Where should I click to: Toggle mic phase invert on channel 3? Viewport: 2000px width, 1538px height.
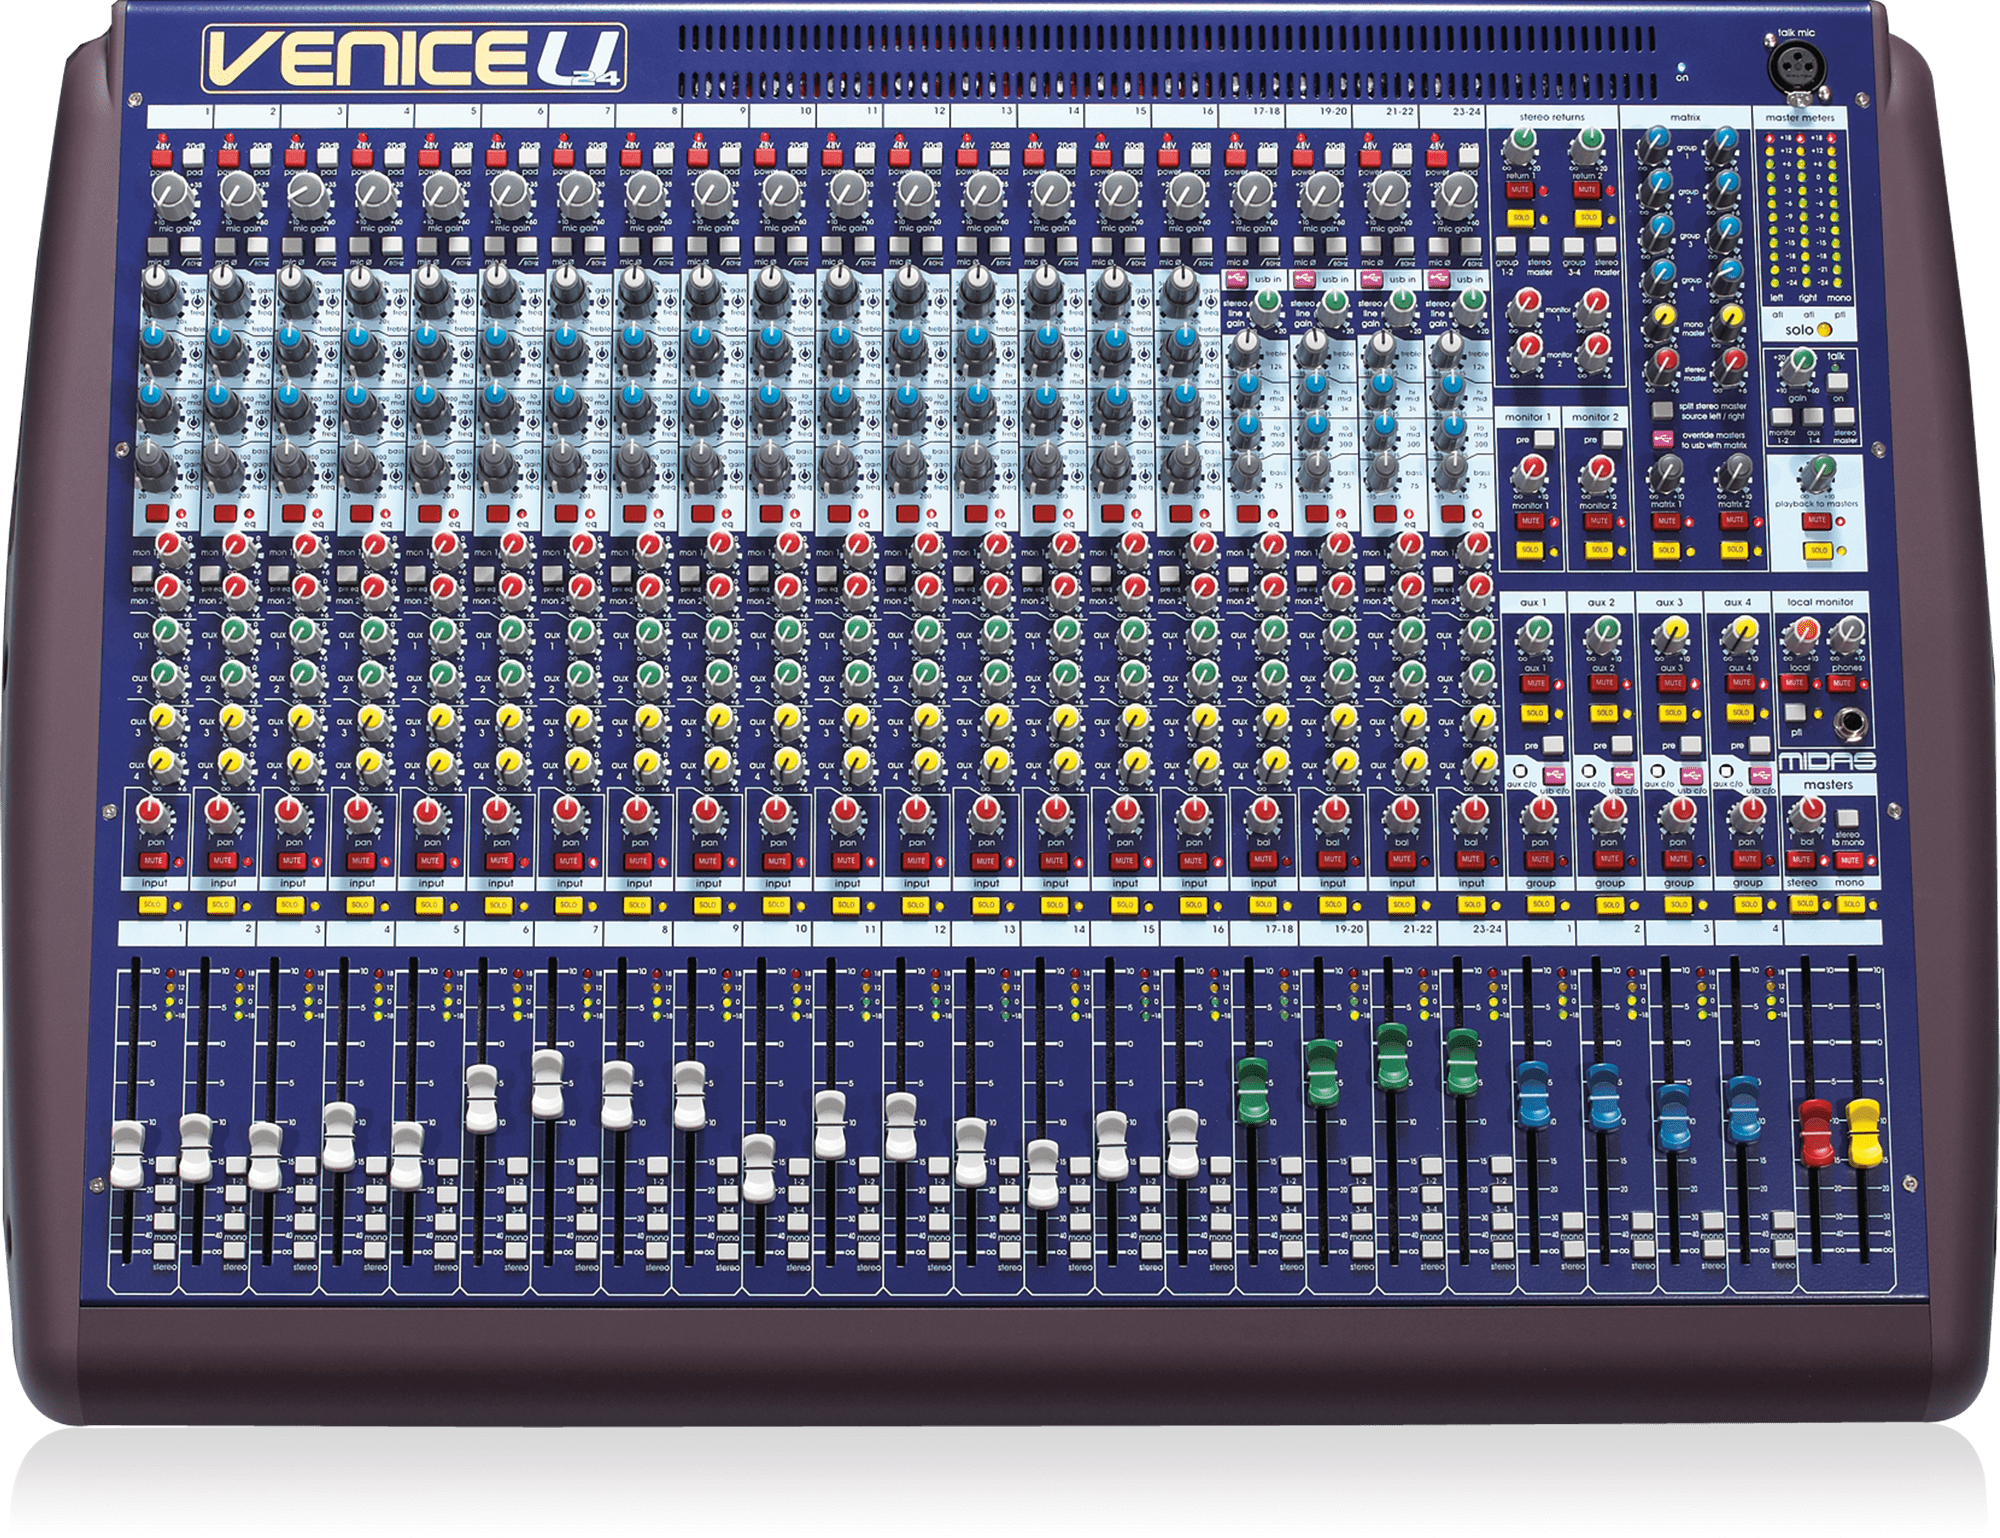click(291, 245)
